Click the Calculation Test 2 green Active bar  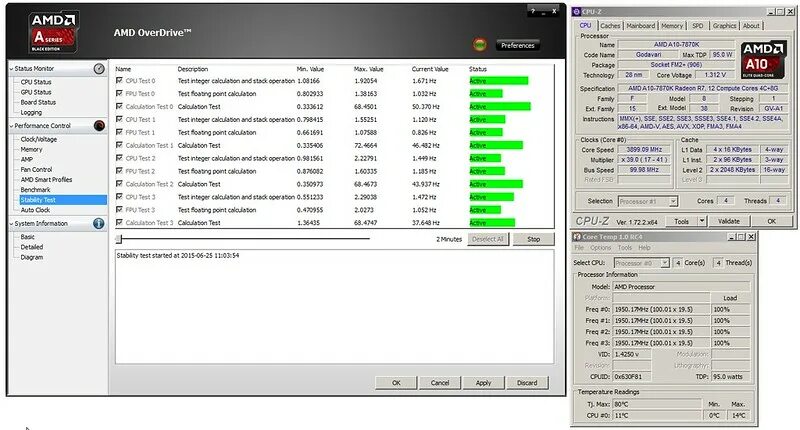[x=496, y=184]
